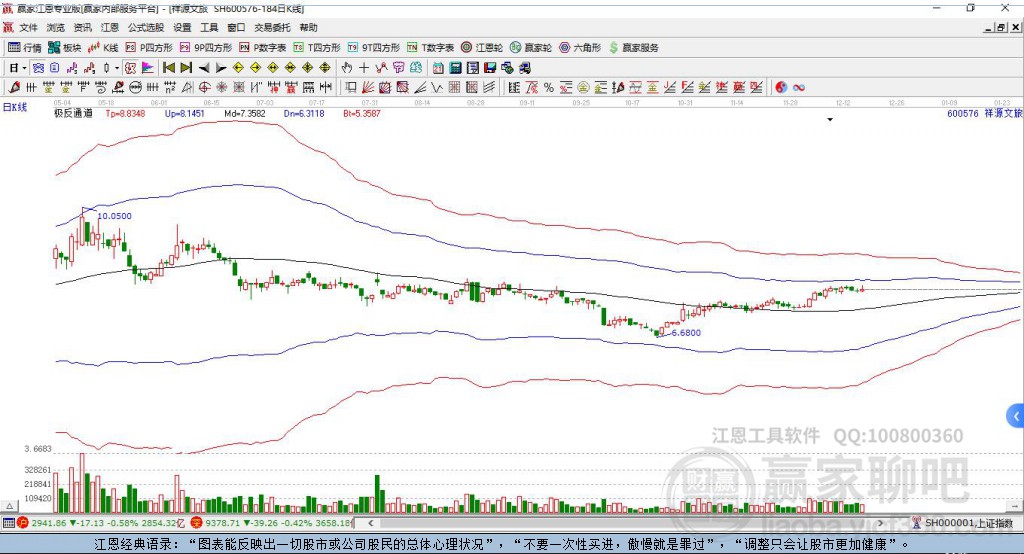Open the T数字表 number table
The image size is (1024, 554).
430,48
